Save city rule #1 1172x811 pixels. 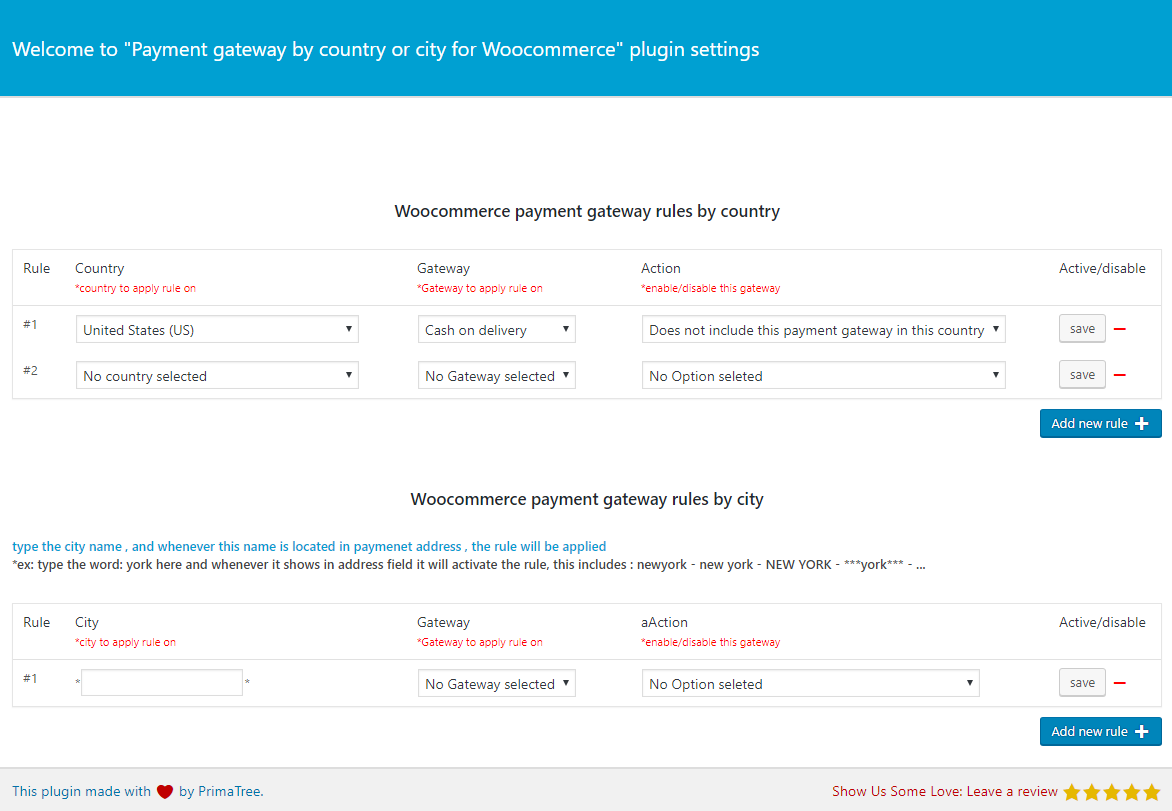[x=1082, y=683]
